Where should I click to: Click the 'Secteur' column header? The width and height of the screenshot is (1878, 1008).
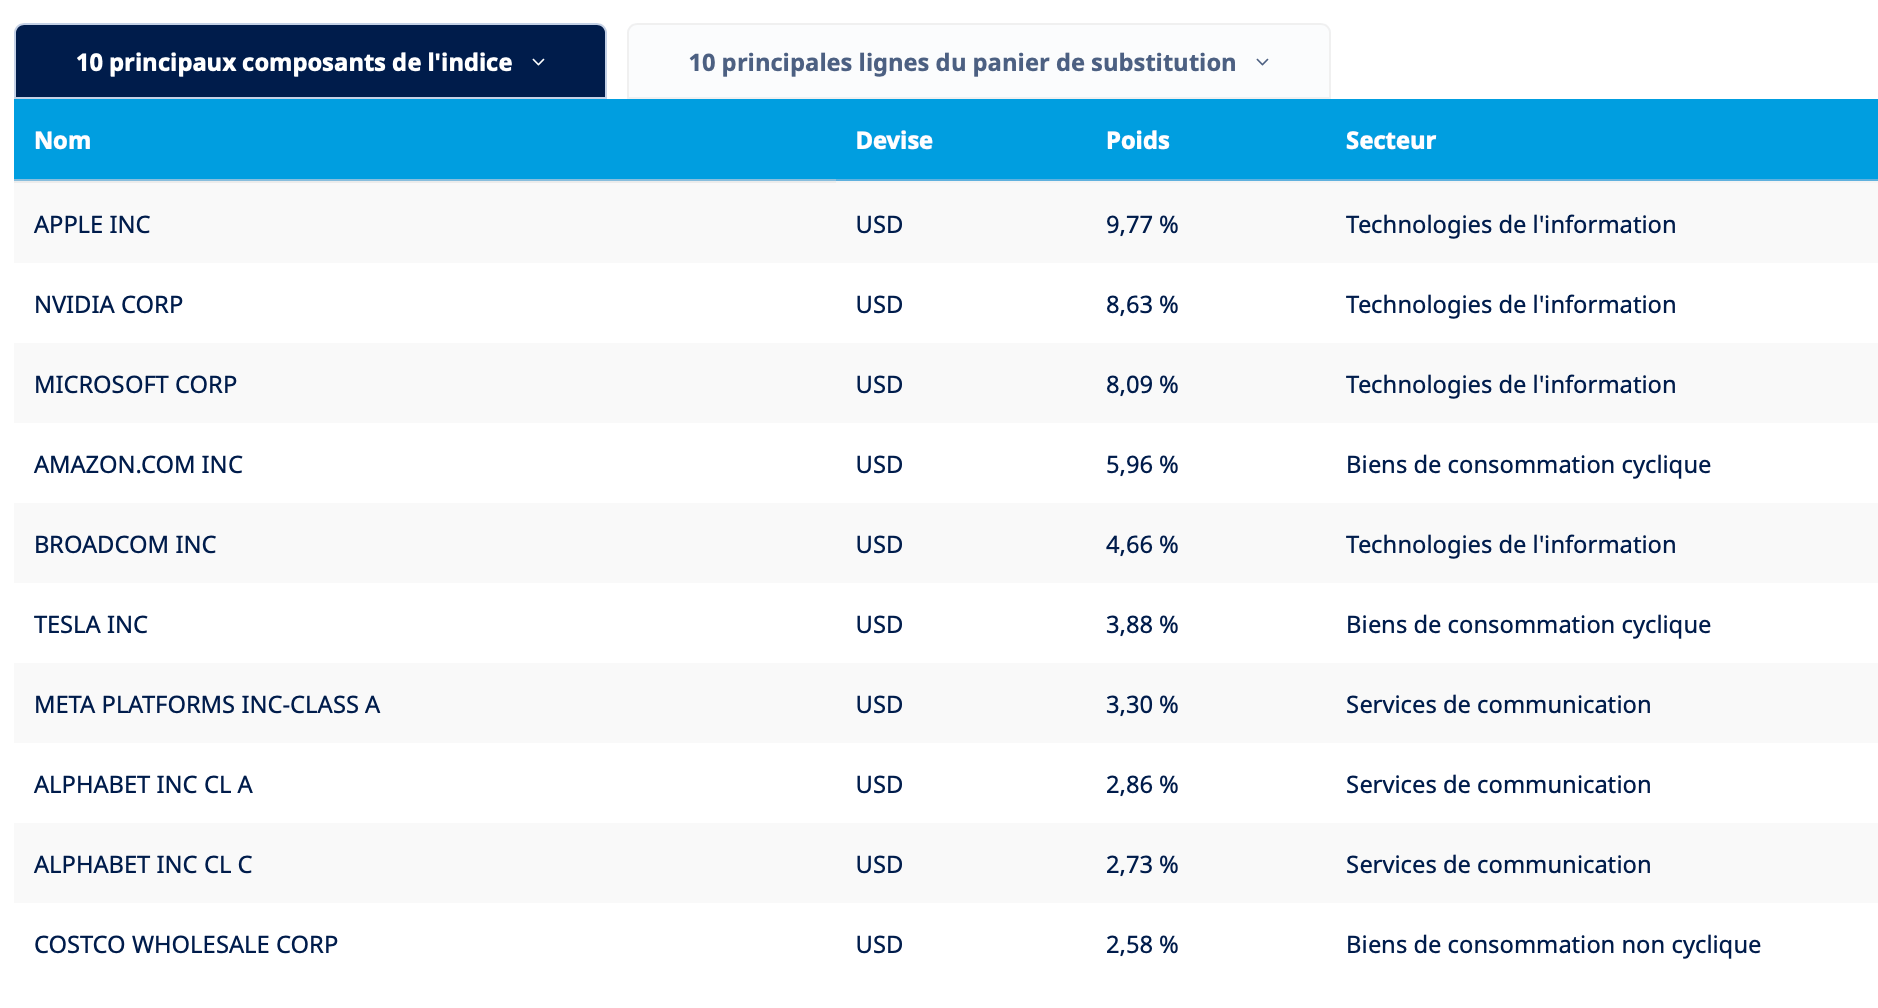1390,140
